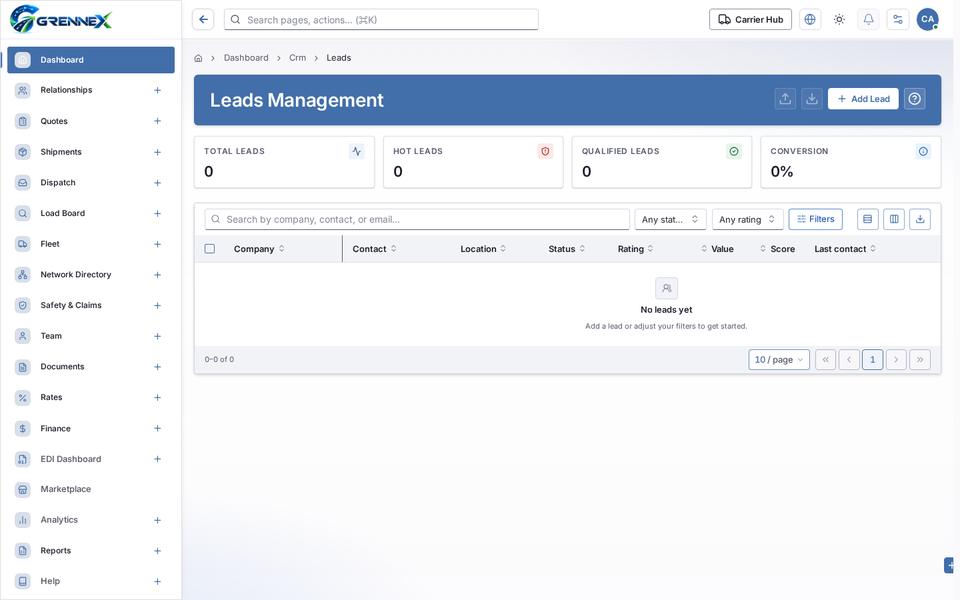Click the Add Lead button
Viewport: 960px width, 600px height.
coord(863,99)
